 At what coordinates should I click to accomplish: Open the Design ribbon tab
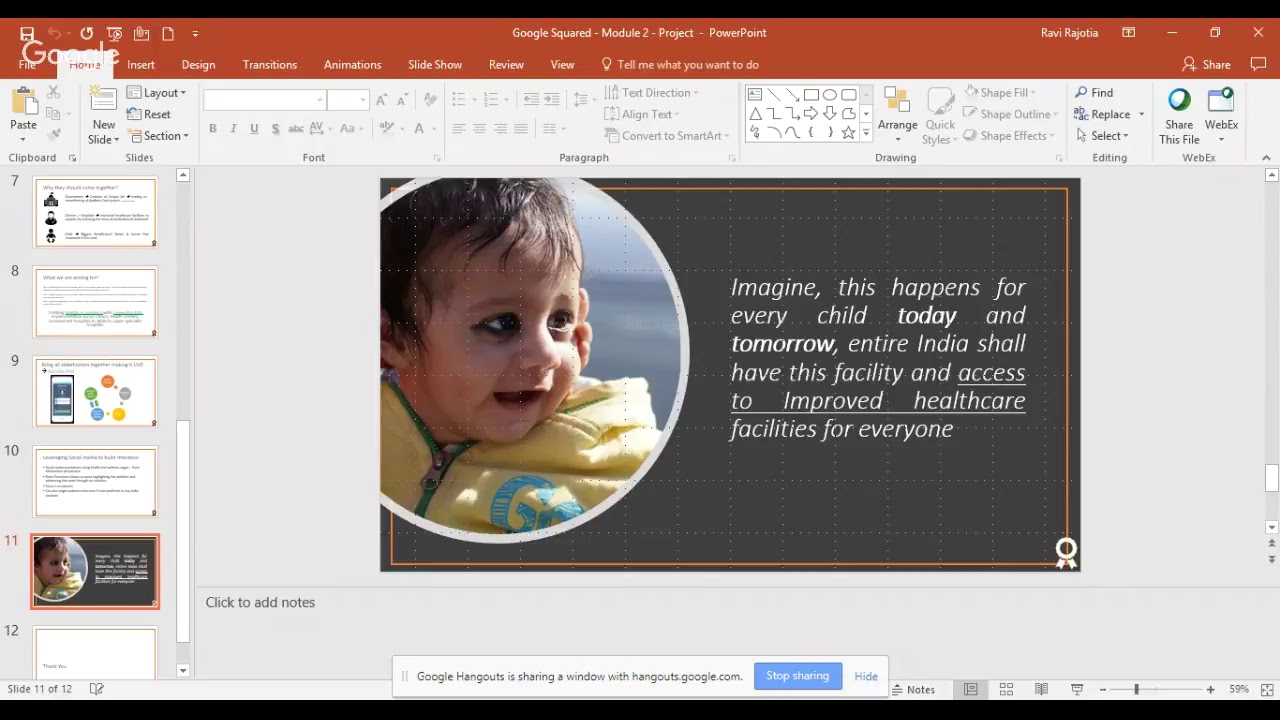point(198,65)
